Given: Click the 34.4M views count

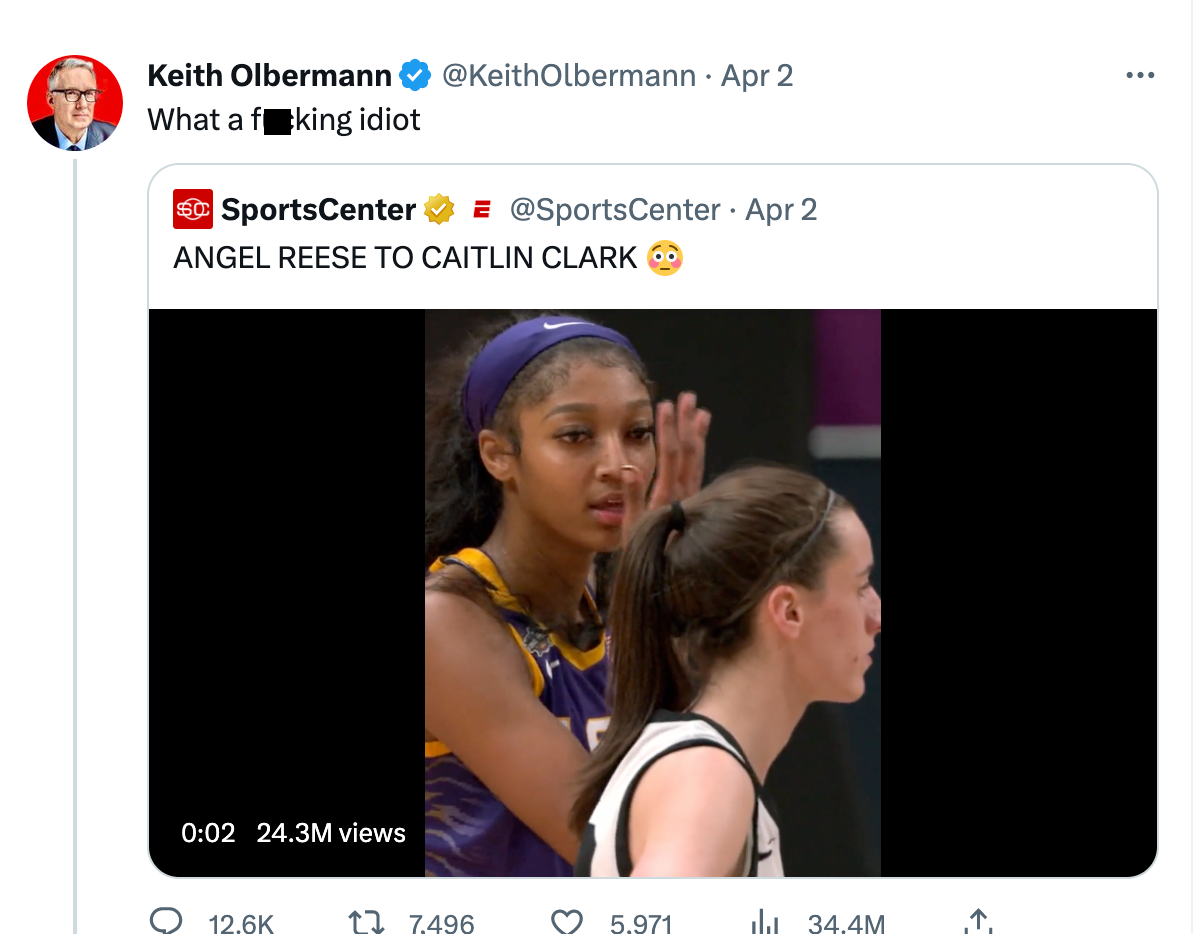Looking at the screenshot, I should click(x=846, y=922).
